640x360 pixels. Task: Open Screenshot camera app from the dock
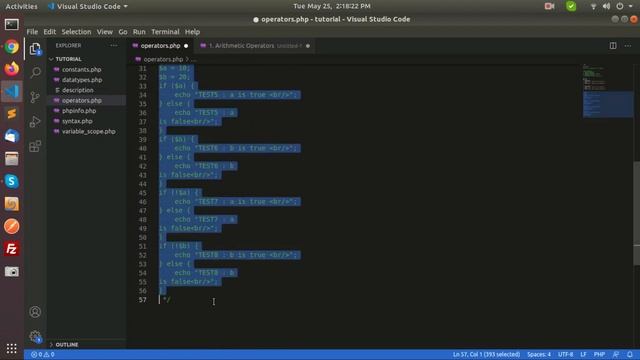11,271
